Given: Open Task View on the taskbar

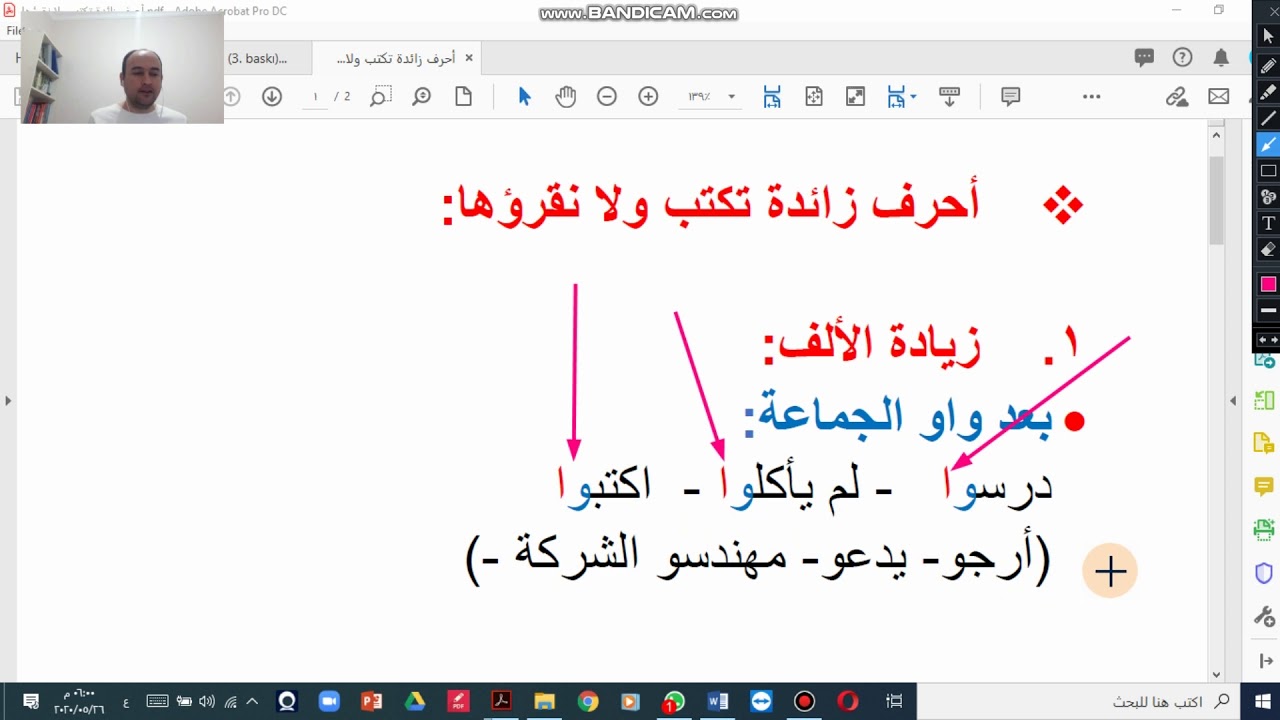Looking at the screenshot, I should point(895,701).
